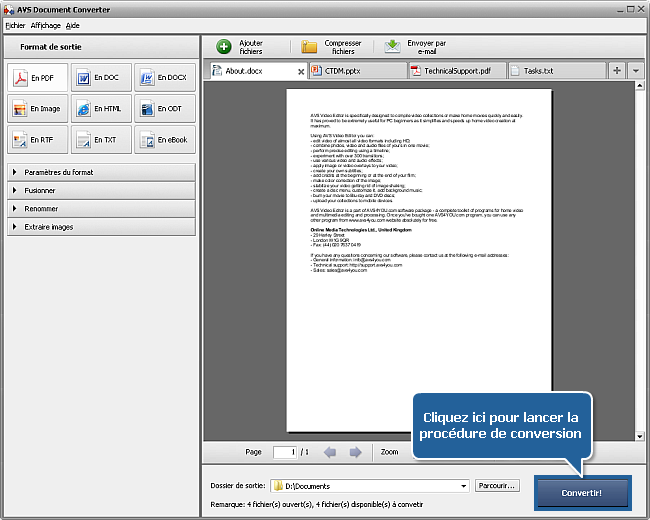Open the tab list dropdown arrow
This screenshot has width=650, height=520.
click(635, 70)
